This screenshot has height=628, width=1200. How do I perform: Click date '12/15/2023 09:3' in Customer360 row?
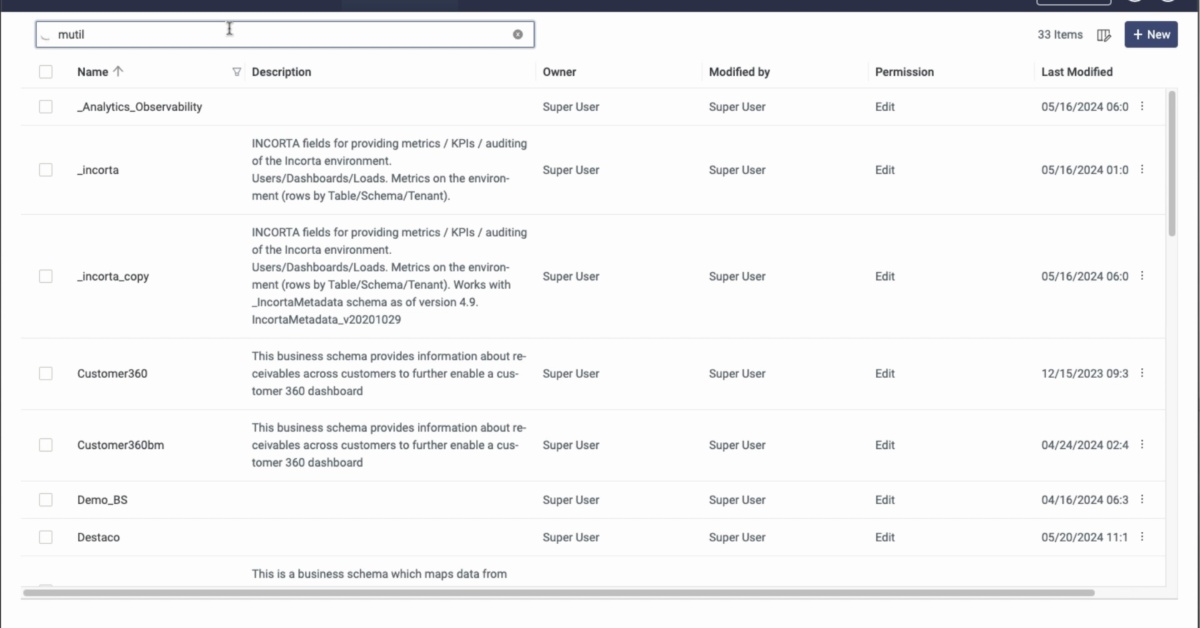tap(1085, 373)
